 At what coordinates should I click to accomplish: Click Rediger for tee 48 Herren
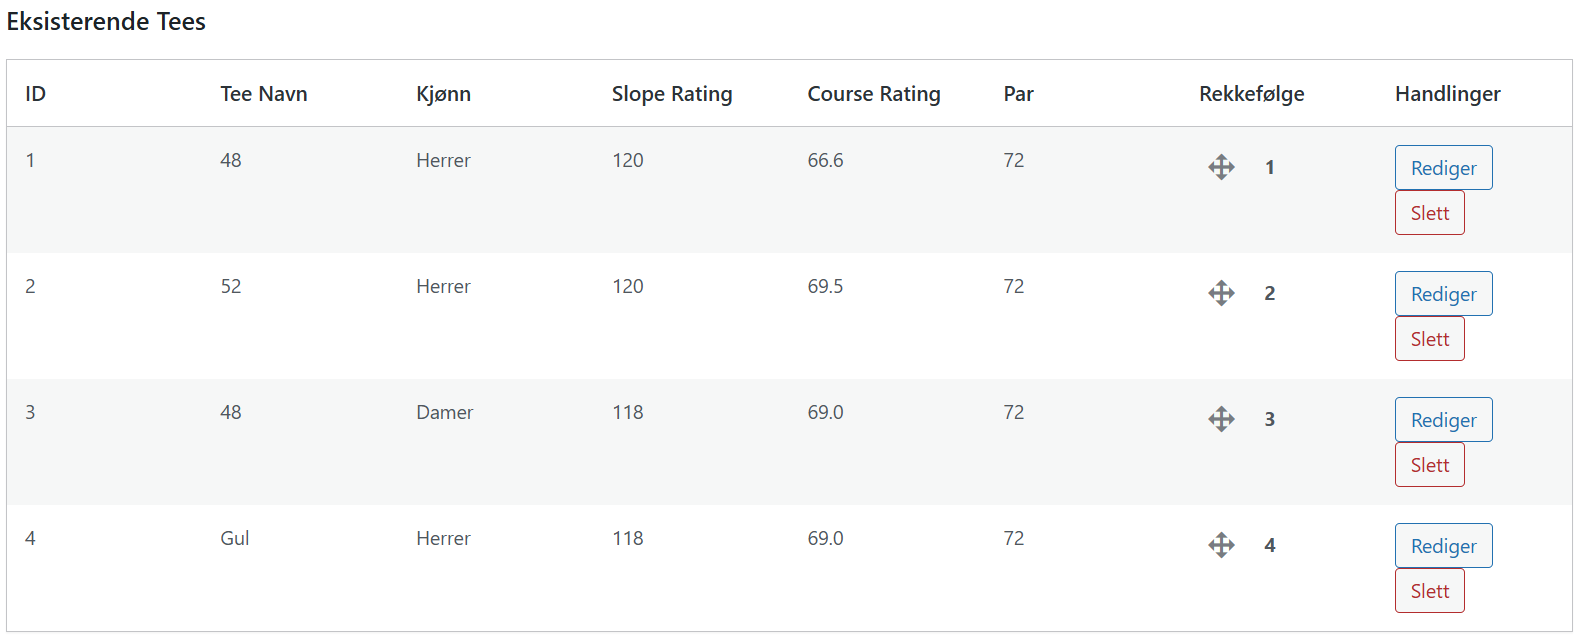(1443, 168)
